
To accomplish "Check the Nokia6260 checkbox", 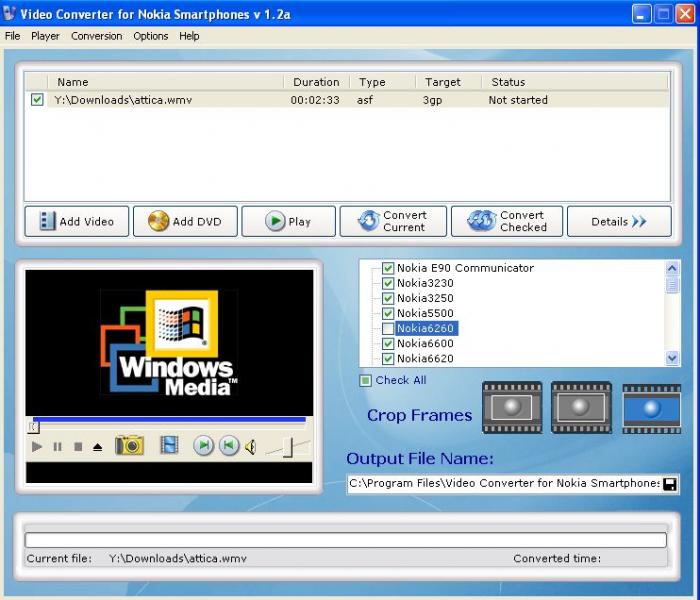I will pyautogui.click(x=388, y=329).
